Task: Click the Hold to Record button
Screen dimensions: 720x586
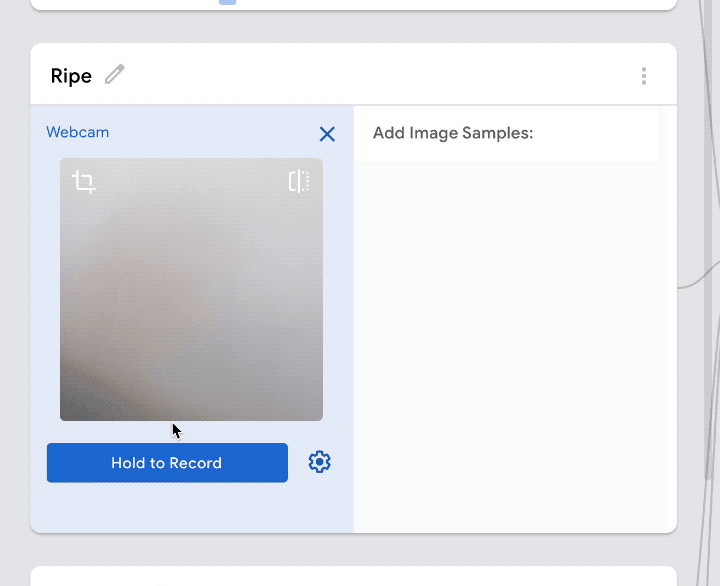Action: pos(167,462)
